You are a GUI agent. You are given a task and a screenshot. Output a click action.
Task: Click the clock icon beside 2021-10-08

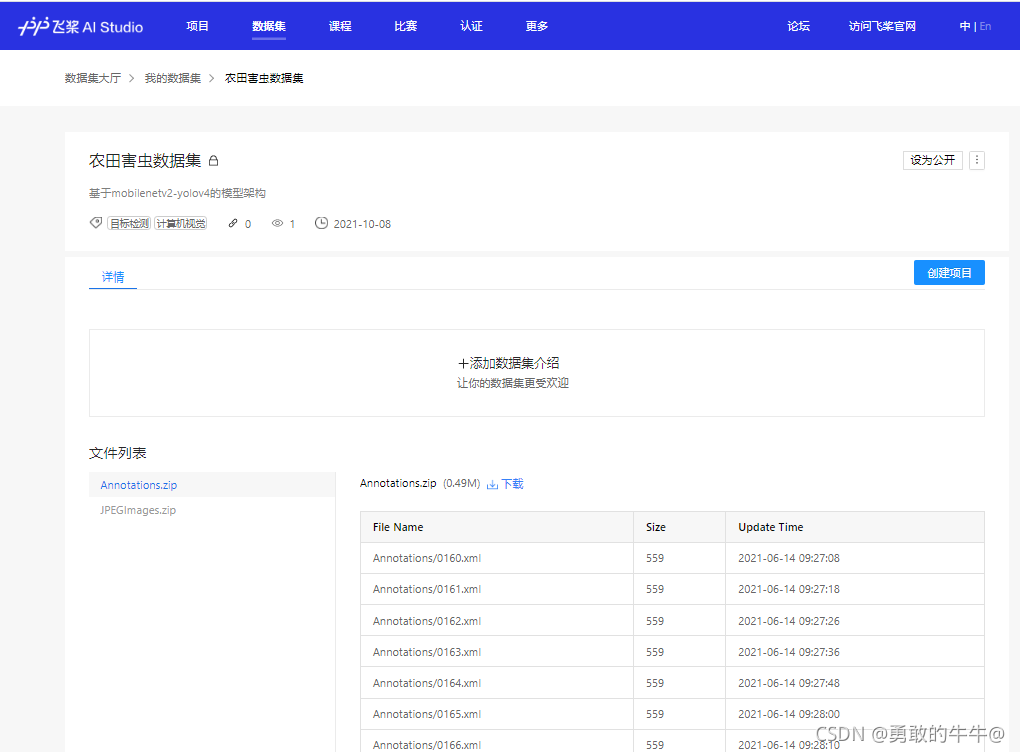(x=321, y=223)
